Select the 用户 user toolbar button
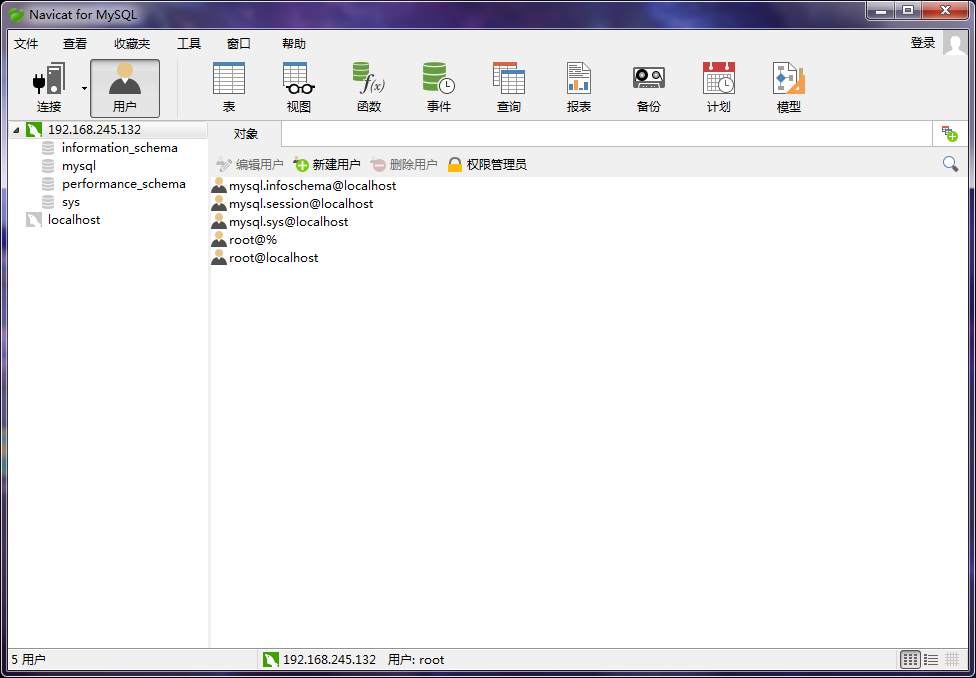Viewport: 976px width, 678px height. coord(124,88)
